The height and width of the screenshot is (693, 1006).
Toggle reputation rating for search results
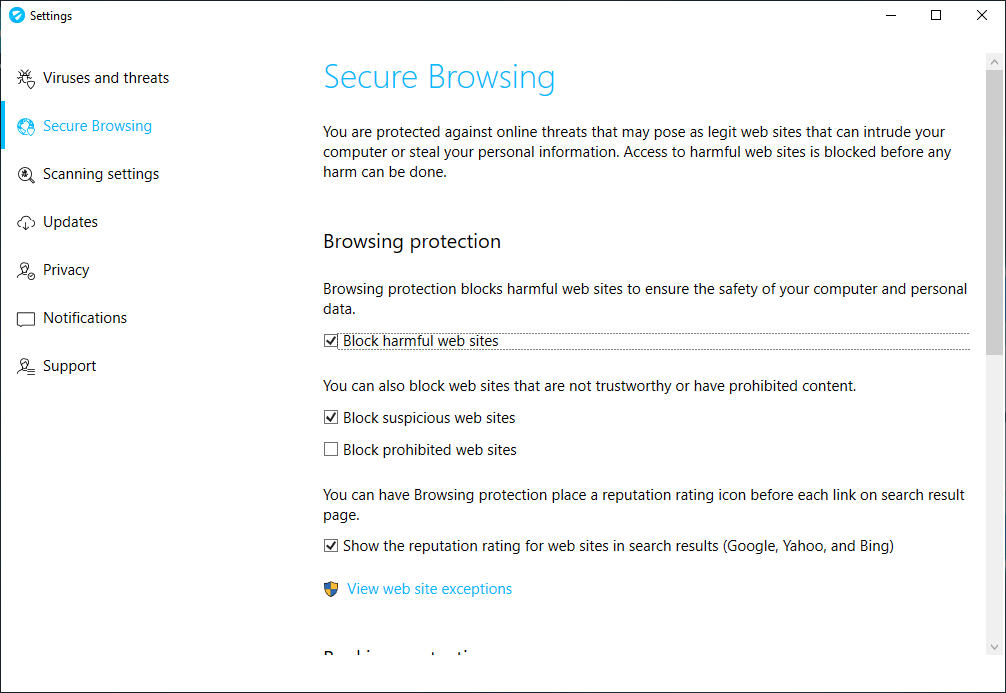click(331, 546)
